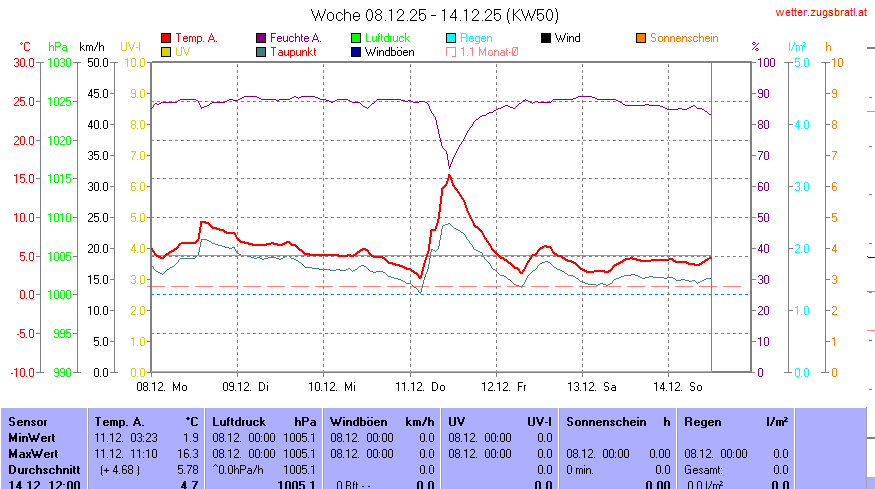This screenshot has height=489, width=875.
Task: Click the Sensor column header in table
Action: pos(28,423)
